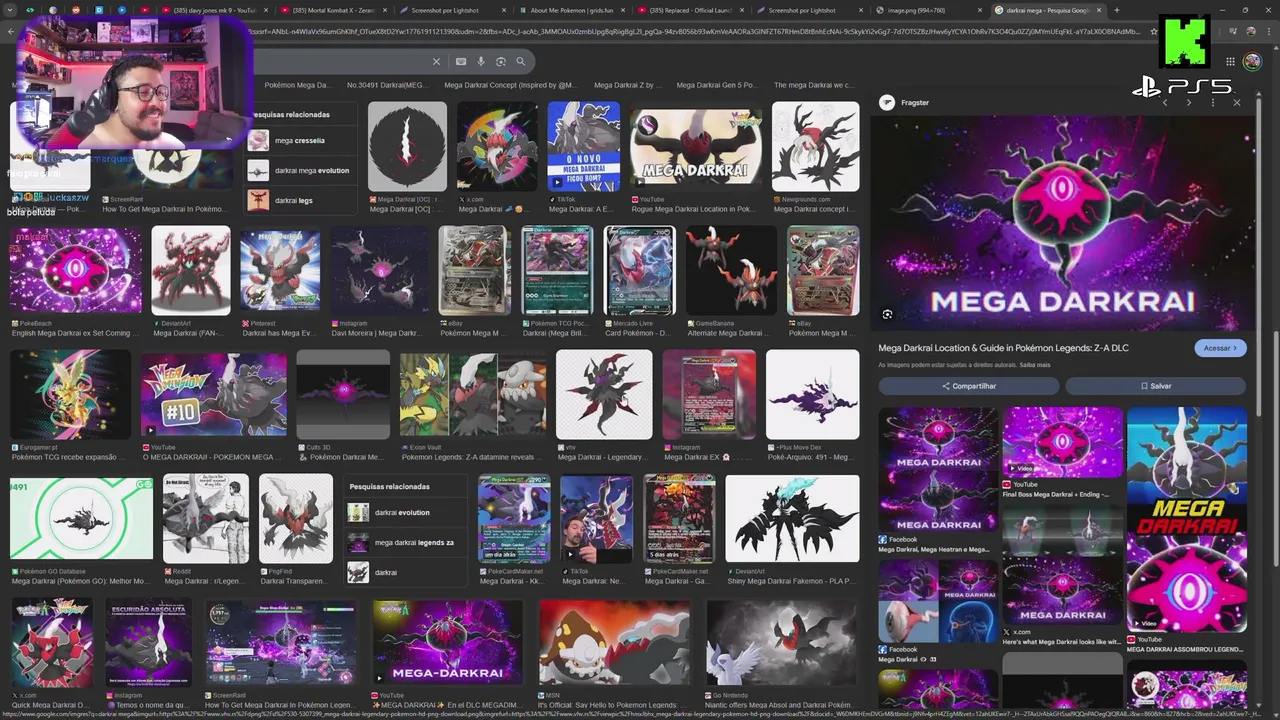Image resolution: width=1280 pixels, height=720 pixels.
Task: Open the Google apps grid icon
Action: point(1230,61)
